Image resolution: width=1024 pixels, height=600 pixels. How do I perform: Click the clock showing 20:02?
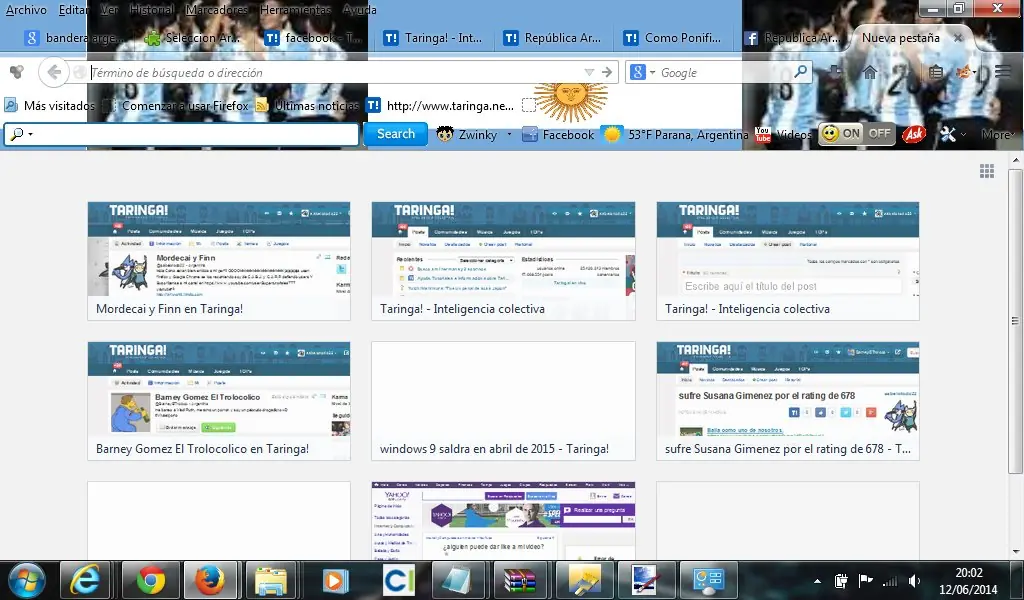(x=968, y=573)
